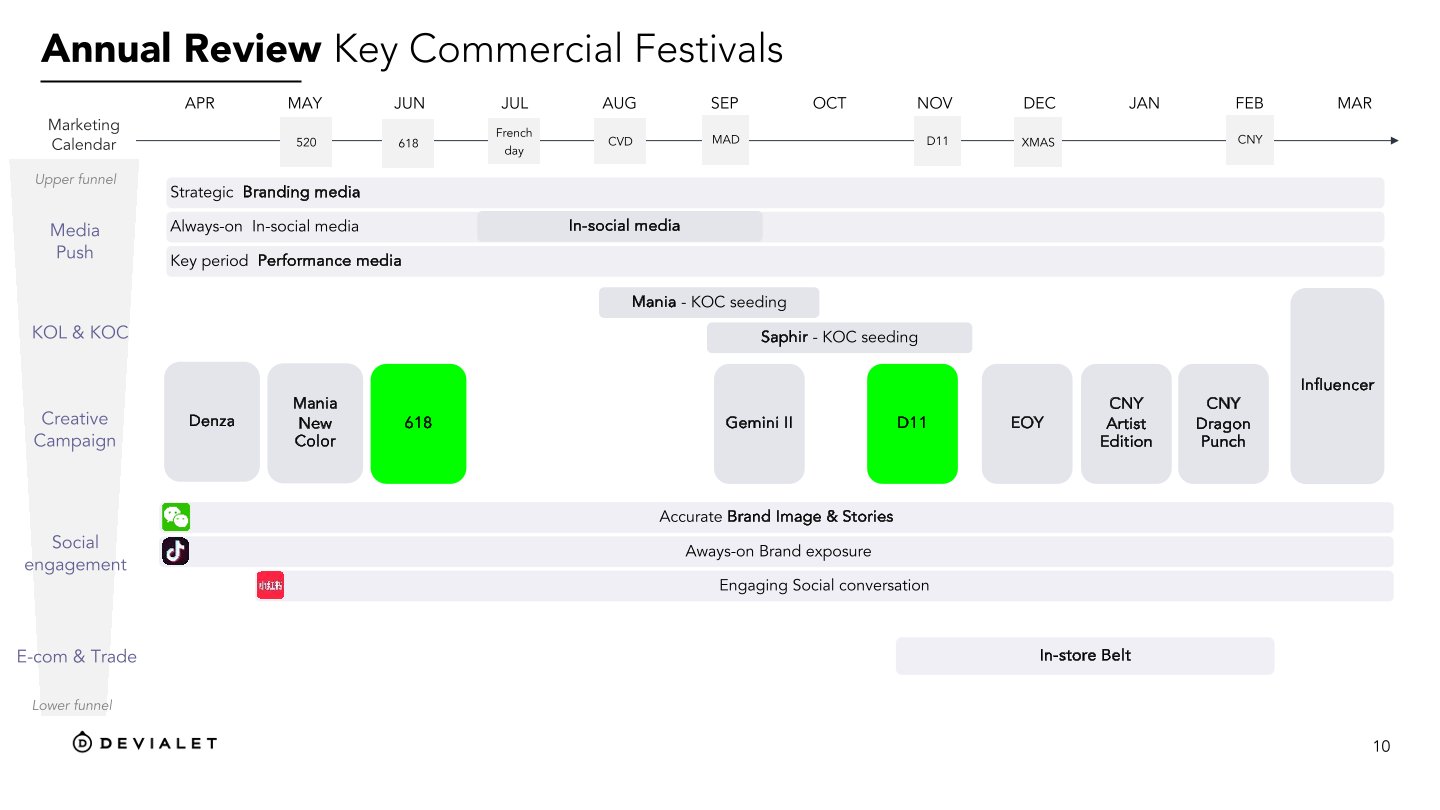The image size is (1440, 810).
Task: Click the Gemini II campaign box
Action: tap(759, 423)
